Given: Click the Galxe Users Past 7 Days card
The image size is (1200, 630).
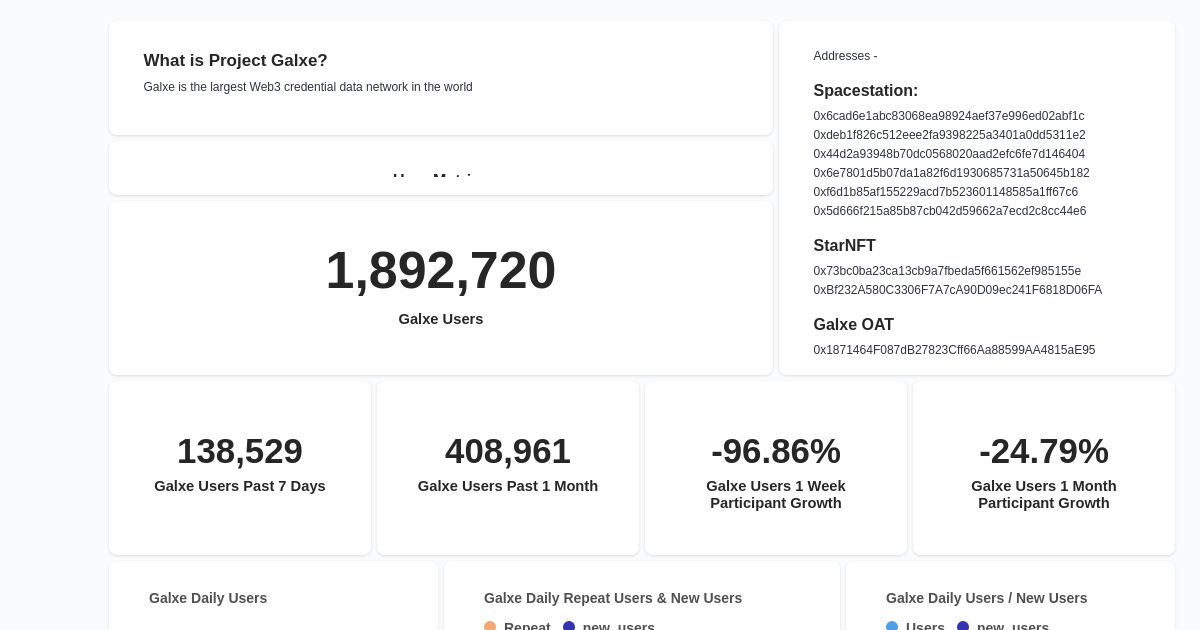Looking at the screenshot, I should [x=240, y=468].
